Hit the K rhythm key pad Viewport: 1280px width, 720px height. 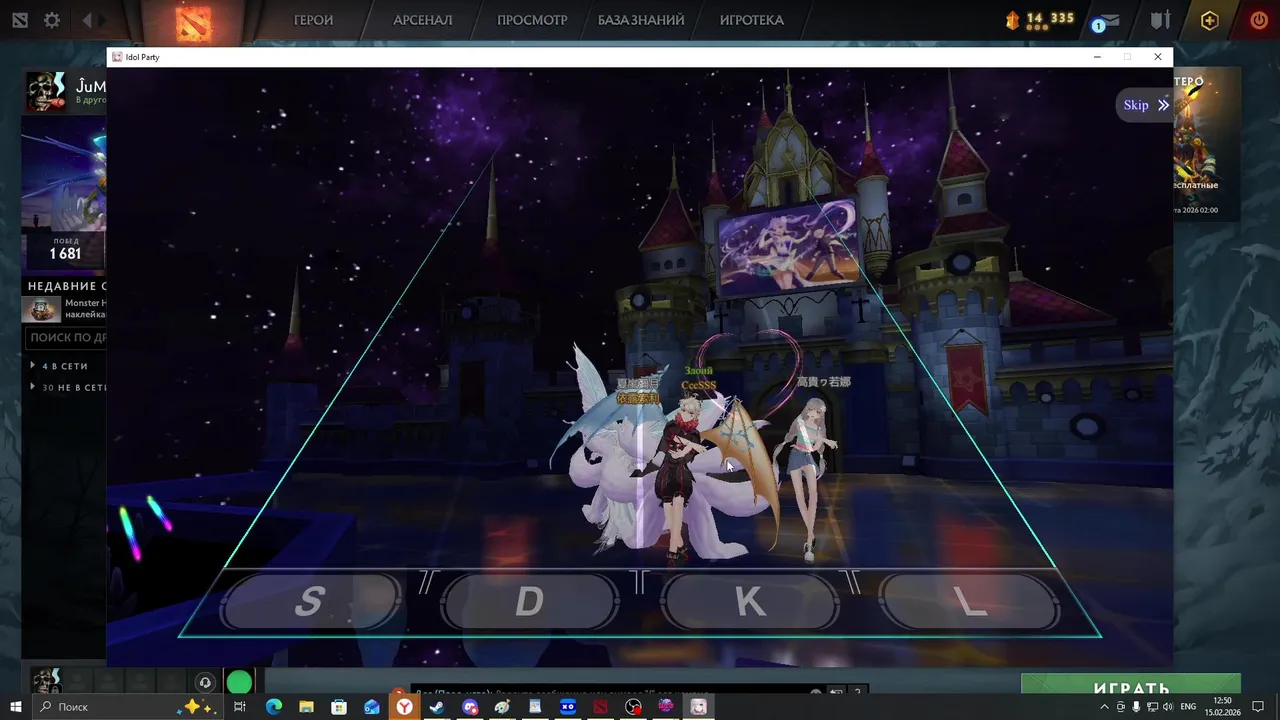point(750,601)
